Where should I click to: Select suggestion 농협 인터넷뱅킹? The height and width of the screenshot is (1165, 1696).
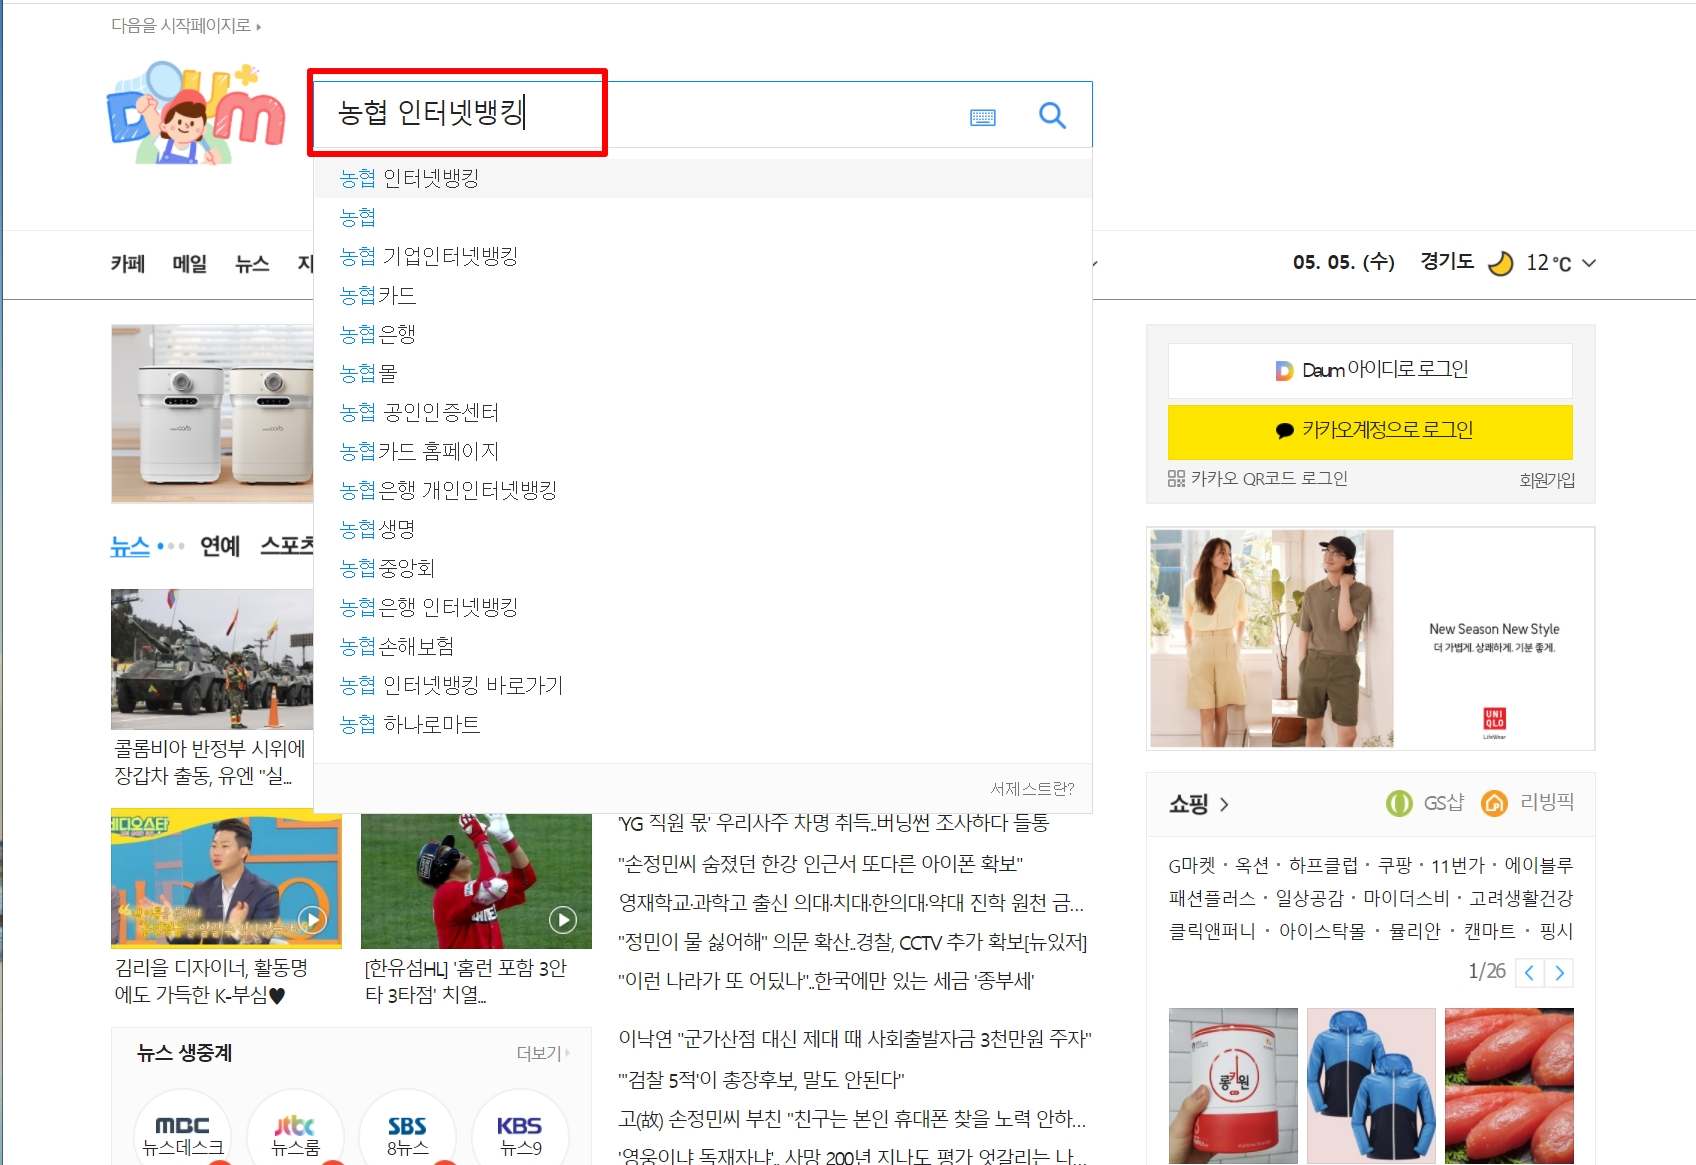(702, 178)
